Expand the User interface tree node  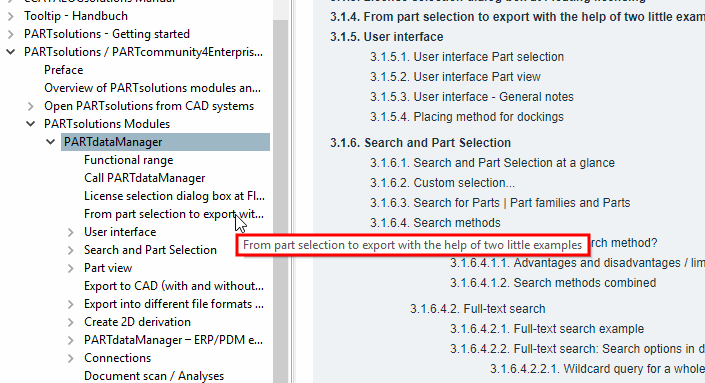[71, 232]
